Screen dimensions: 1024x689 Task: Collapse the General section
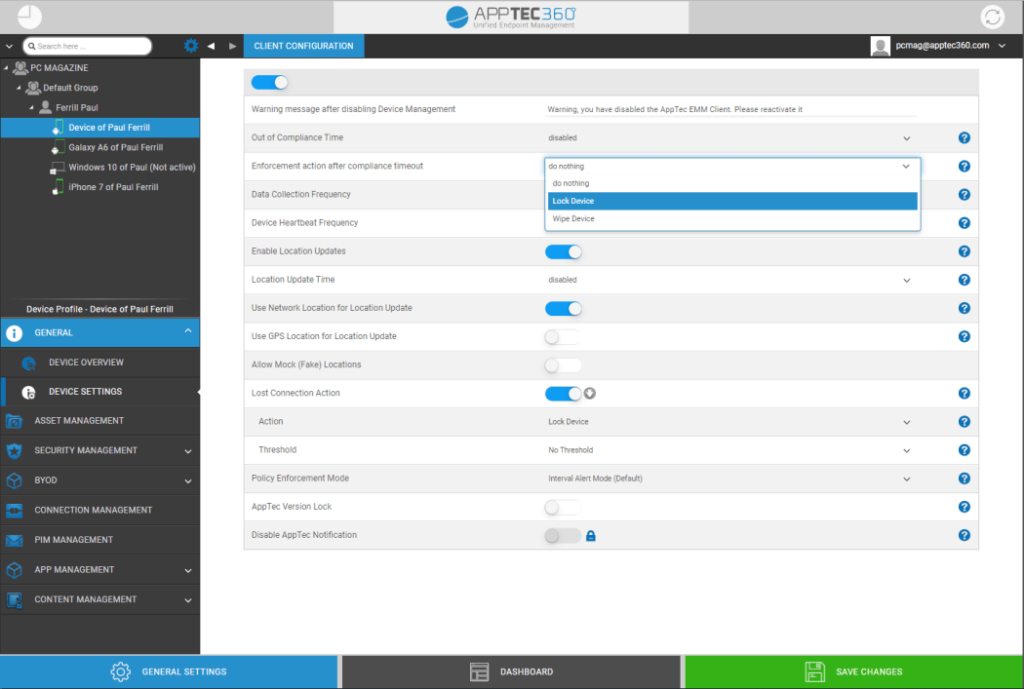[188, 331]
